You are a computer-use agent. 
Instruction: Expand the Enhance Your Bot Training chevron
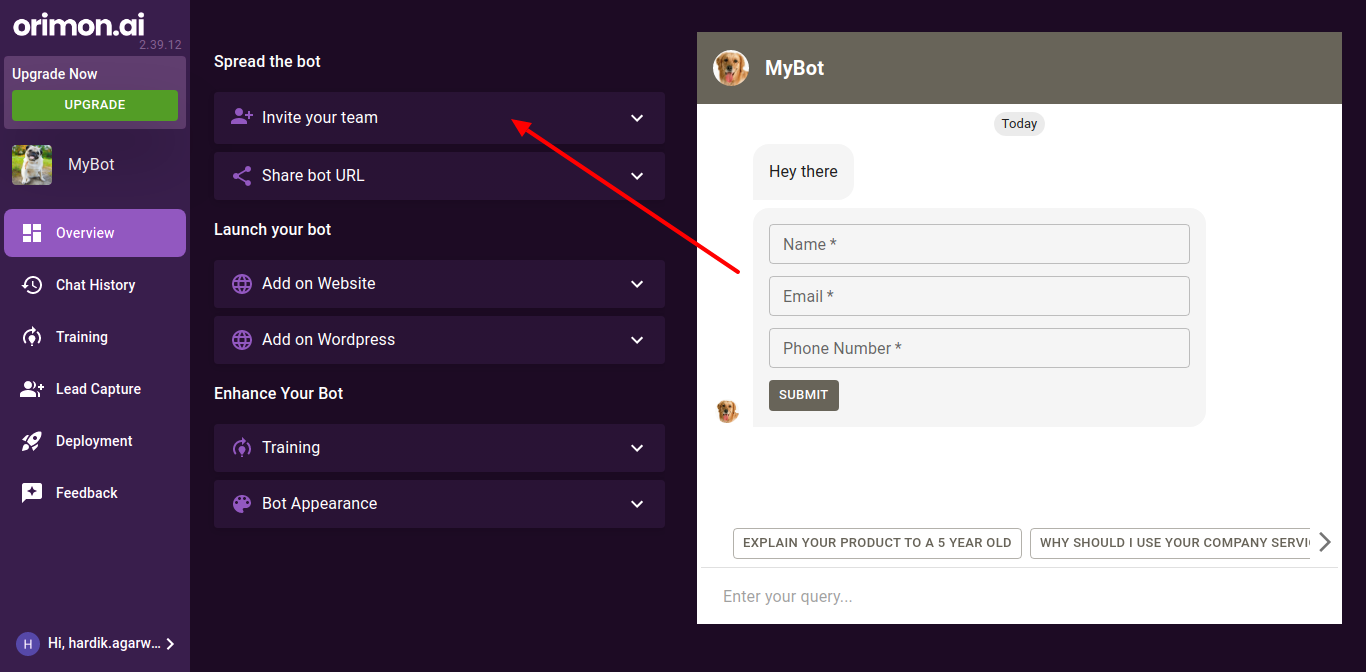point(637,448)
